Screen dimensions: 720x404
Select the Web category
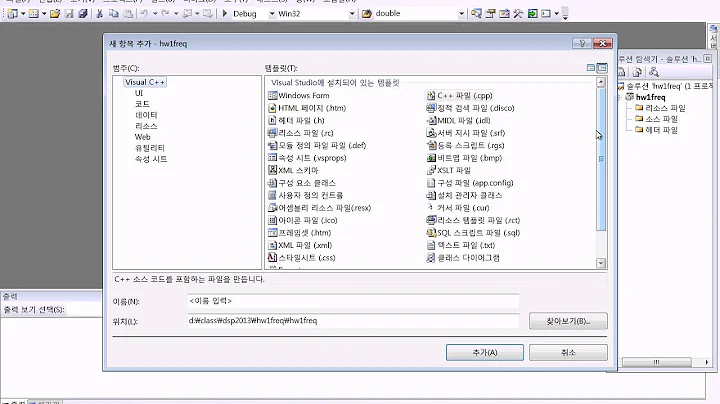click(x=142, y=137)
